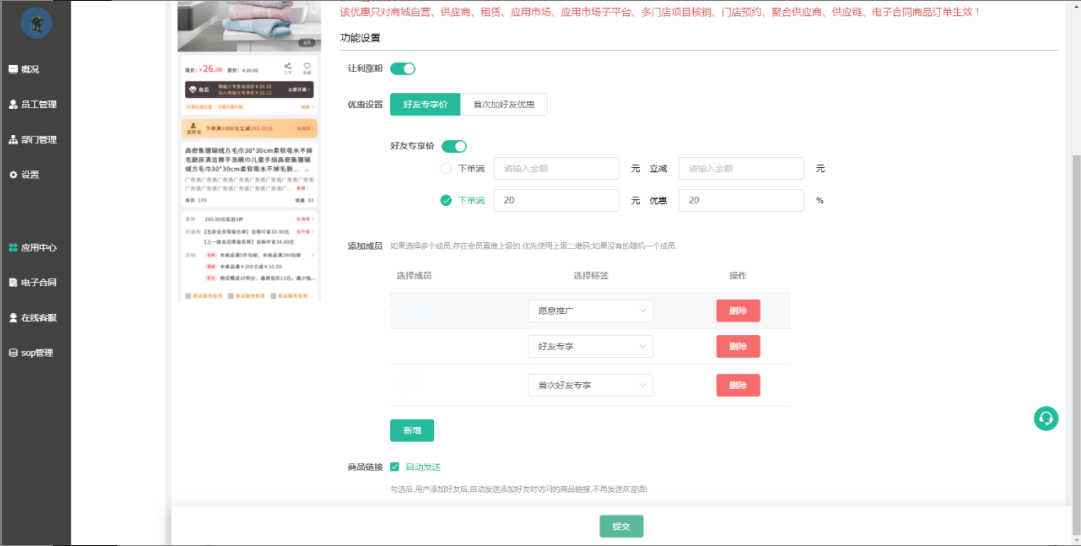Select the 好友专享价 tab
The image size is (1081, 546).
tap(425, 104)
